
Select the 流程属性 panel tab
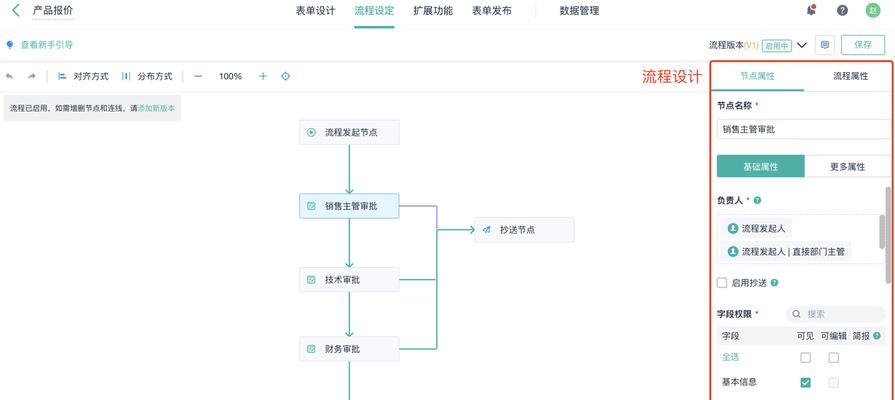pos(850,76)
